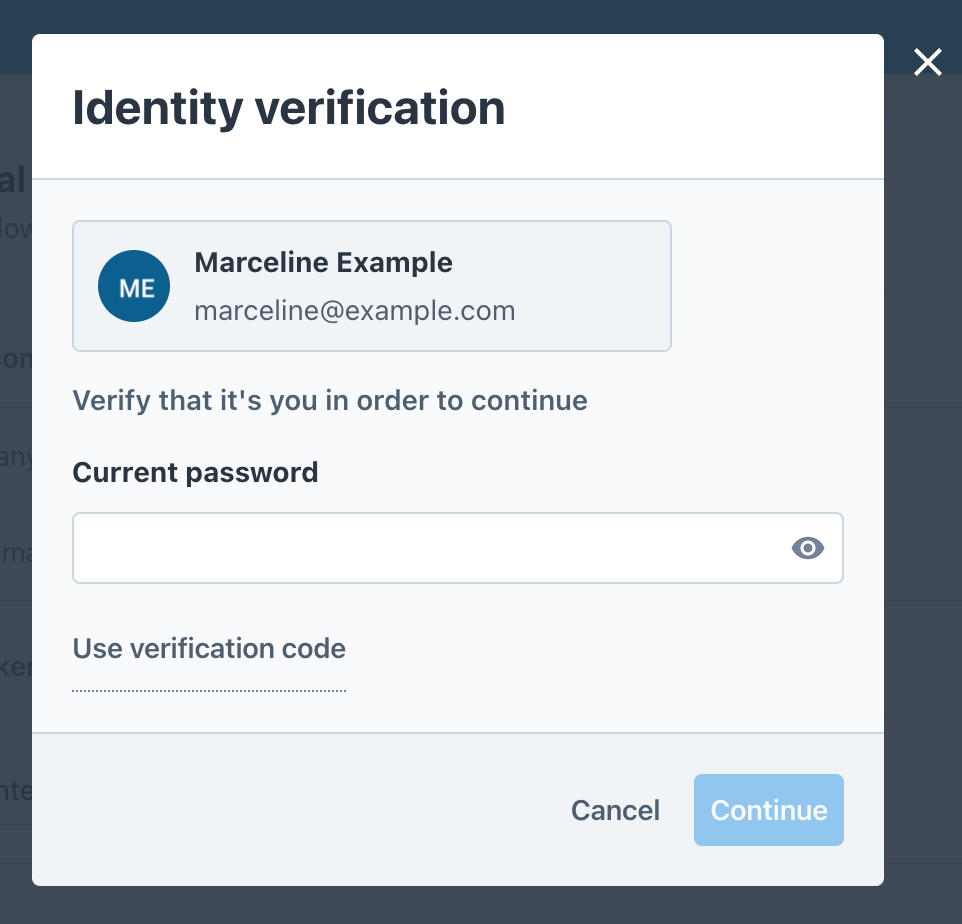Select the Marceline Example name text
Image resolution: width=962 pixels, height=924 pixels.
323,263
